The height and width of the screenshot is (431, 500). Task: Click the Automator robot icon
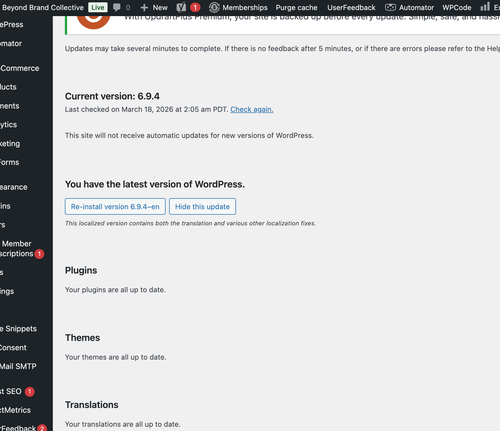coord(390,7)
